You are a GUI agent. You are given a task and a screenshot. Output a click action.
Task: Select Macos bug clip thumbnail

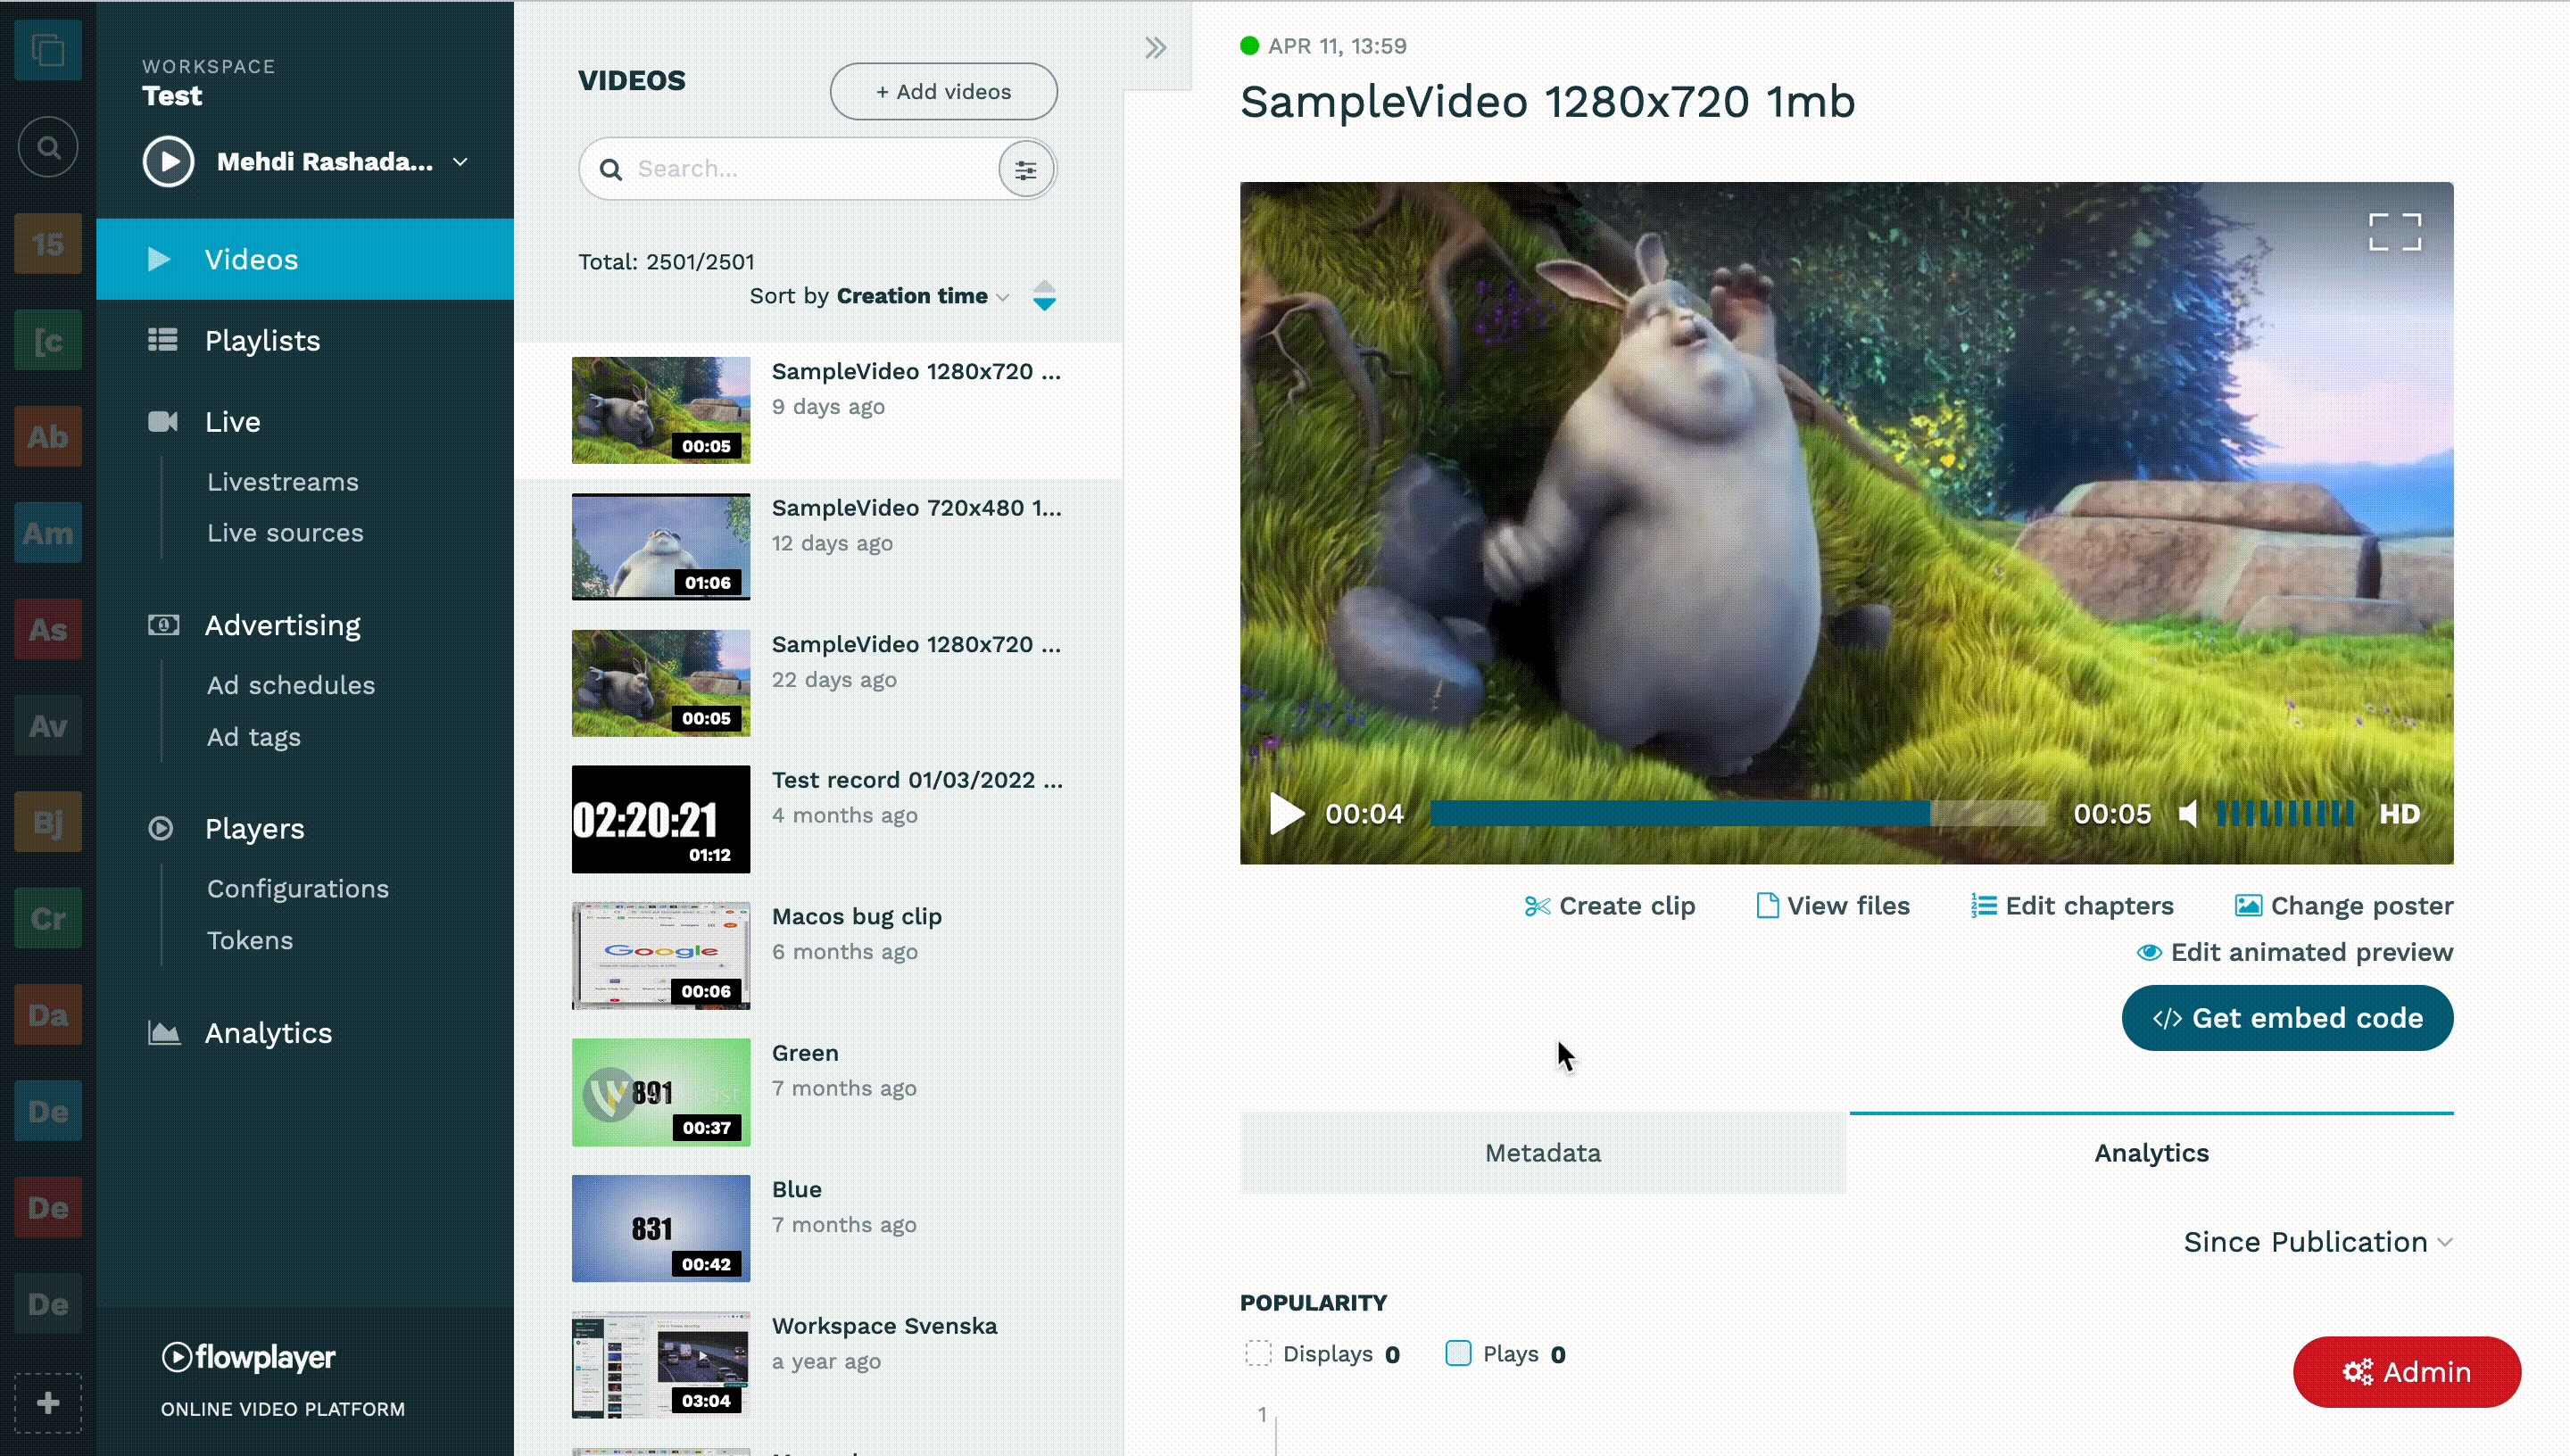click(661, 956)
